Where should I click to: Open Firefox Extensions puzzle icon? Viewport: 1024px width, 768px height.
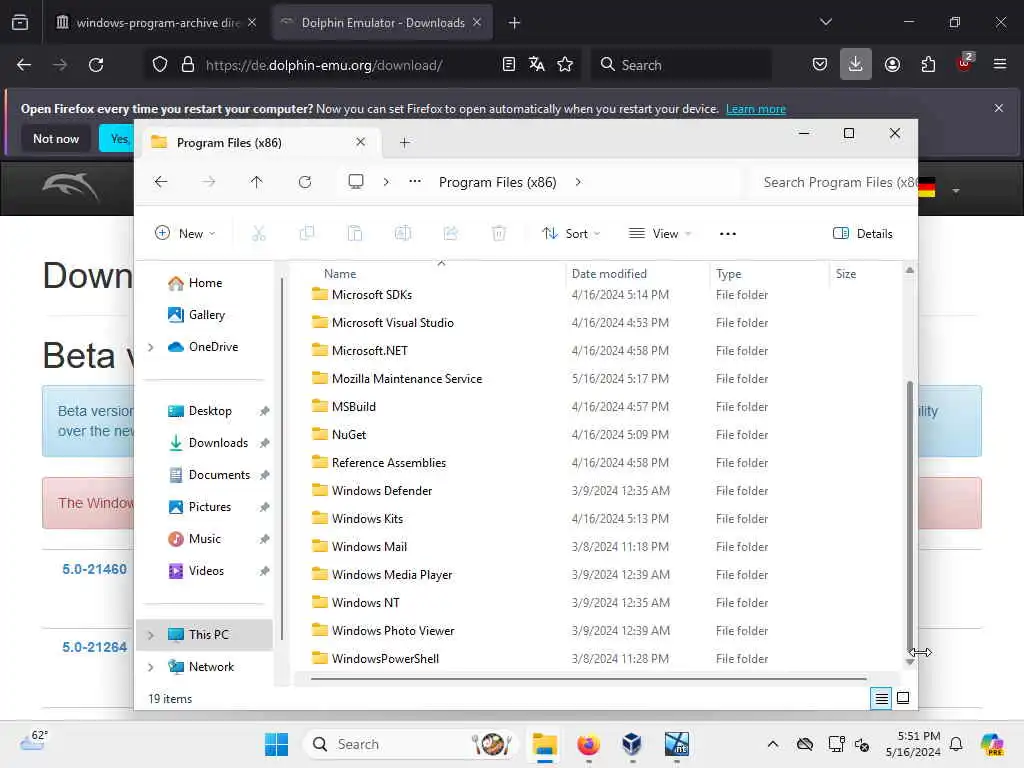928,65
